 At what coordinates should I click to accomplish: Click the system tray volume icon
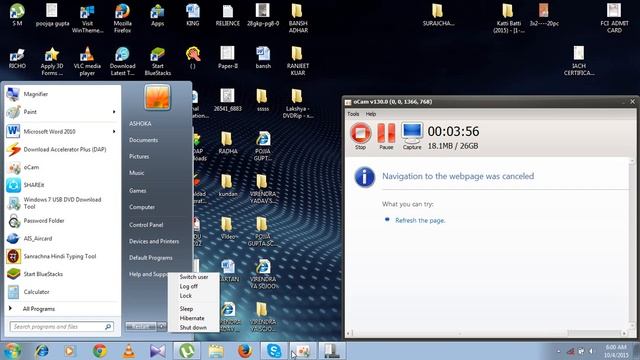[x=591, y=351]
